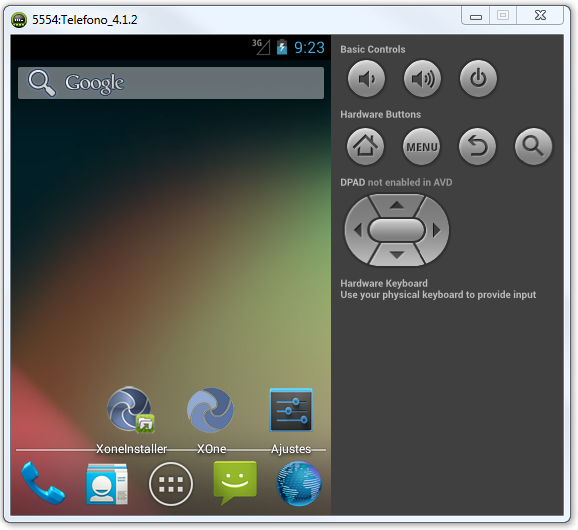Click the hardware Home button
This screenshot has height=530, width=578.
[365, 146]
